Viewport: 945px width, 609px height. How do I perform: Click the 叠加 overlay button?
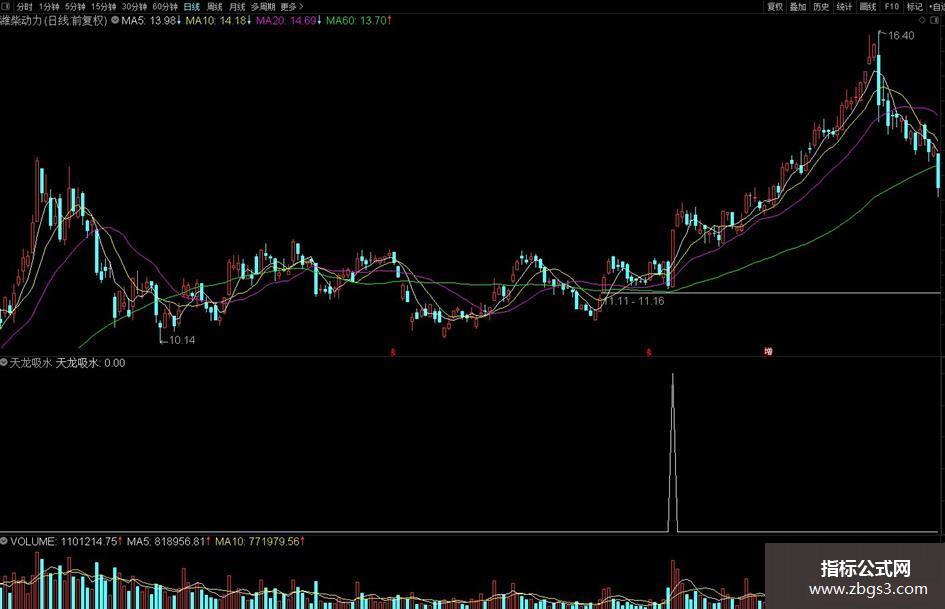(x=798, y=7)
